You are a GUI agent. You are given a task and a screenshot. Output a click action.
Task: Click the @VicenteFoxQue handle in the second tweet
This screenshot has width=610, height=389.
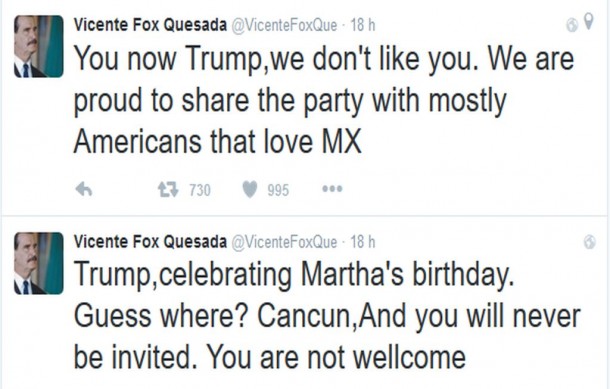click(x=284, y=242)
